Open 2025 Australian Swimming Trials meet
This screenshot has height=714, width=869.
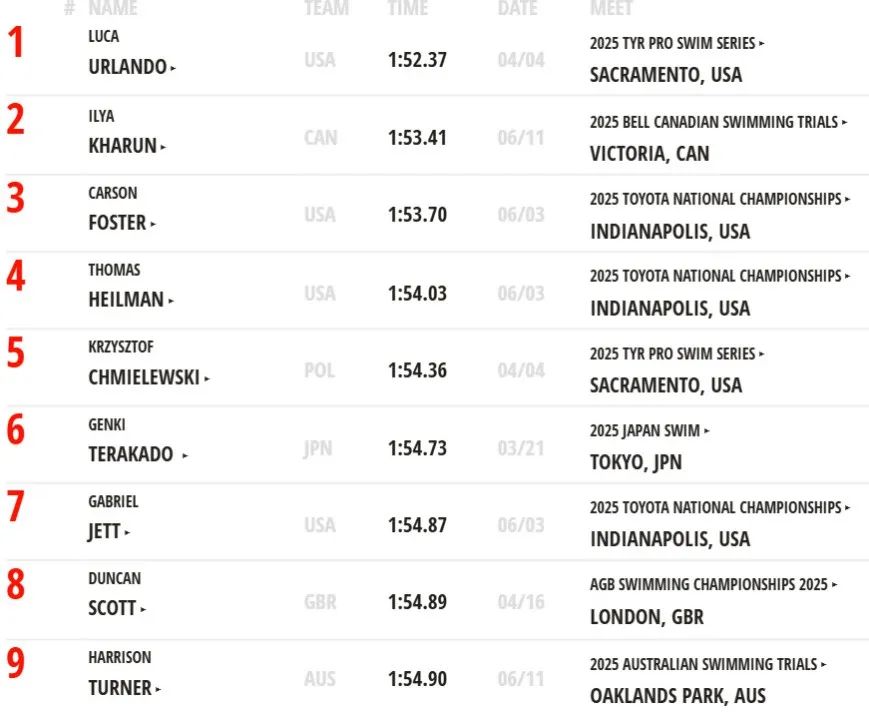pyautogui.click(x=708, y=664)
